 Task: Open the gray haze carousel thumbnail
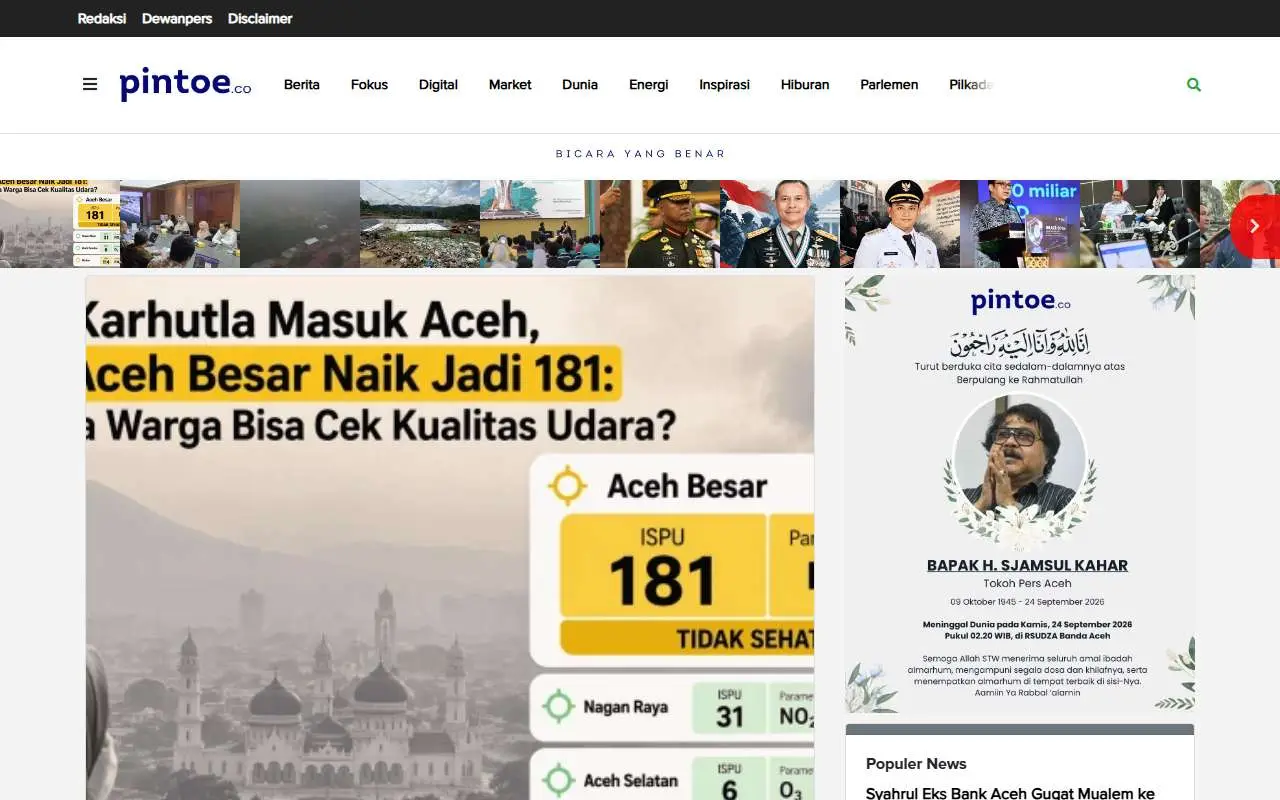pos(300,224)
